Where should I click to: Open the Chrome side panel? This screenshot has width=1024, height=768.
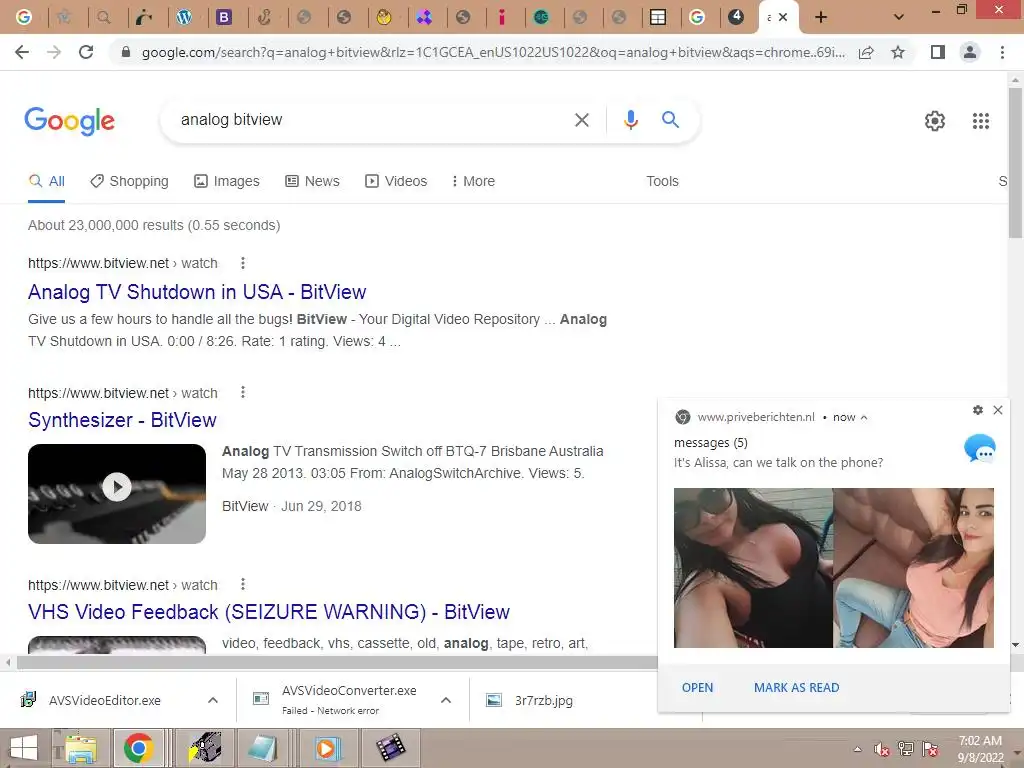click(x=938, y=52)
